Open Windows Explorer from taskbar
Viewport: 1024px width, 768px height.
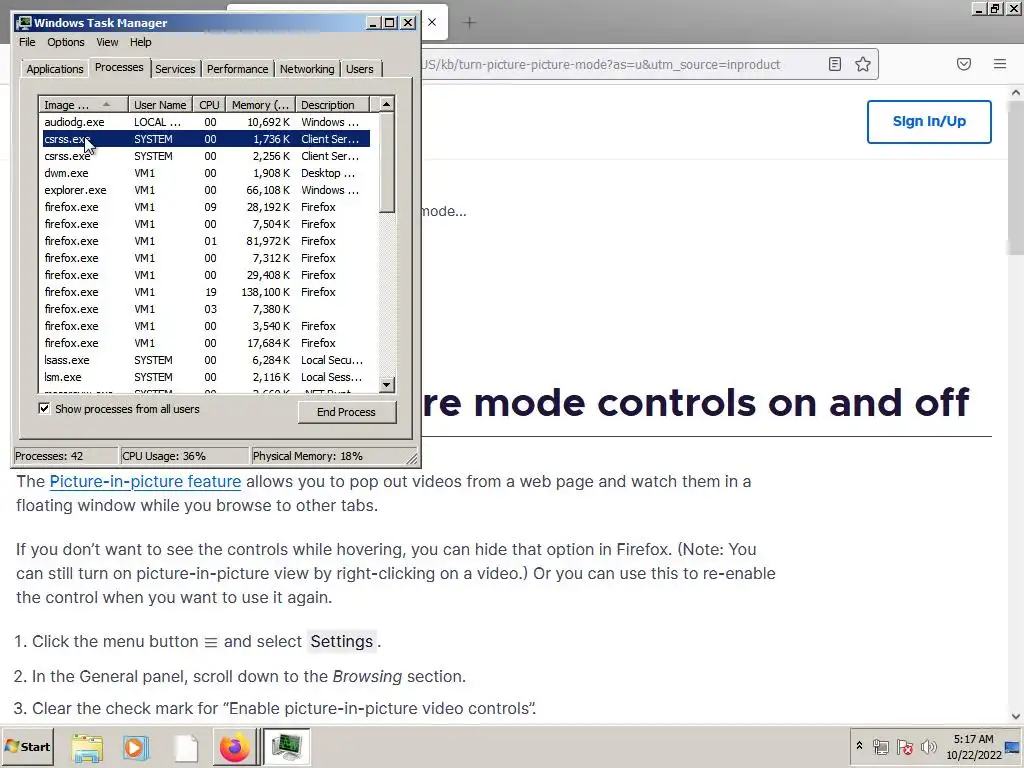[x=87, y=746]
